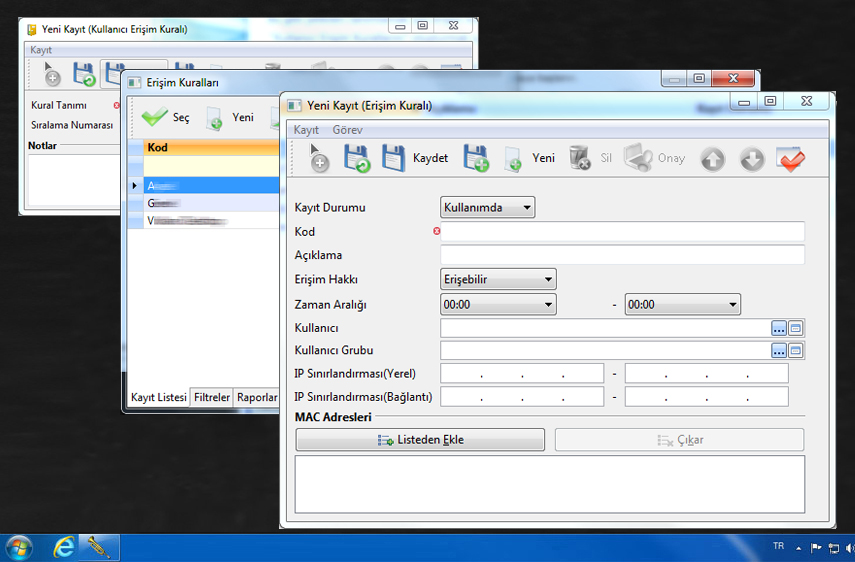This screenshot has width=855, height=562.
Task: Click into the Kod input field
Action: point(622,232)
